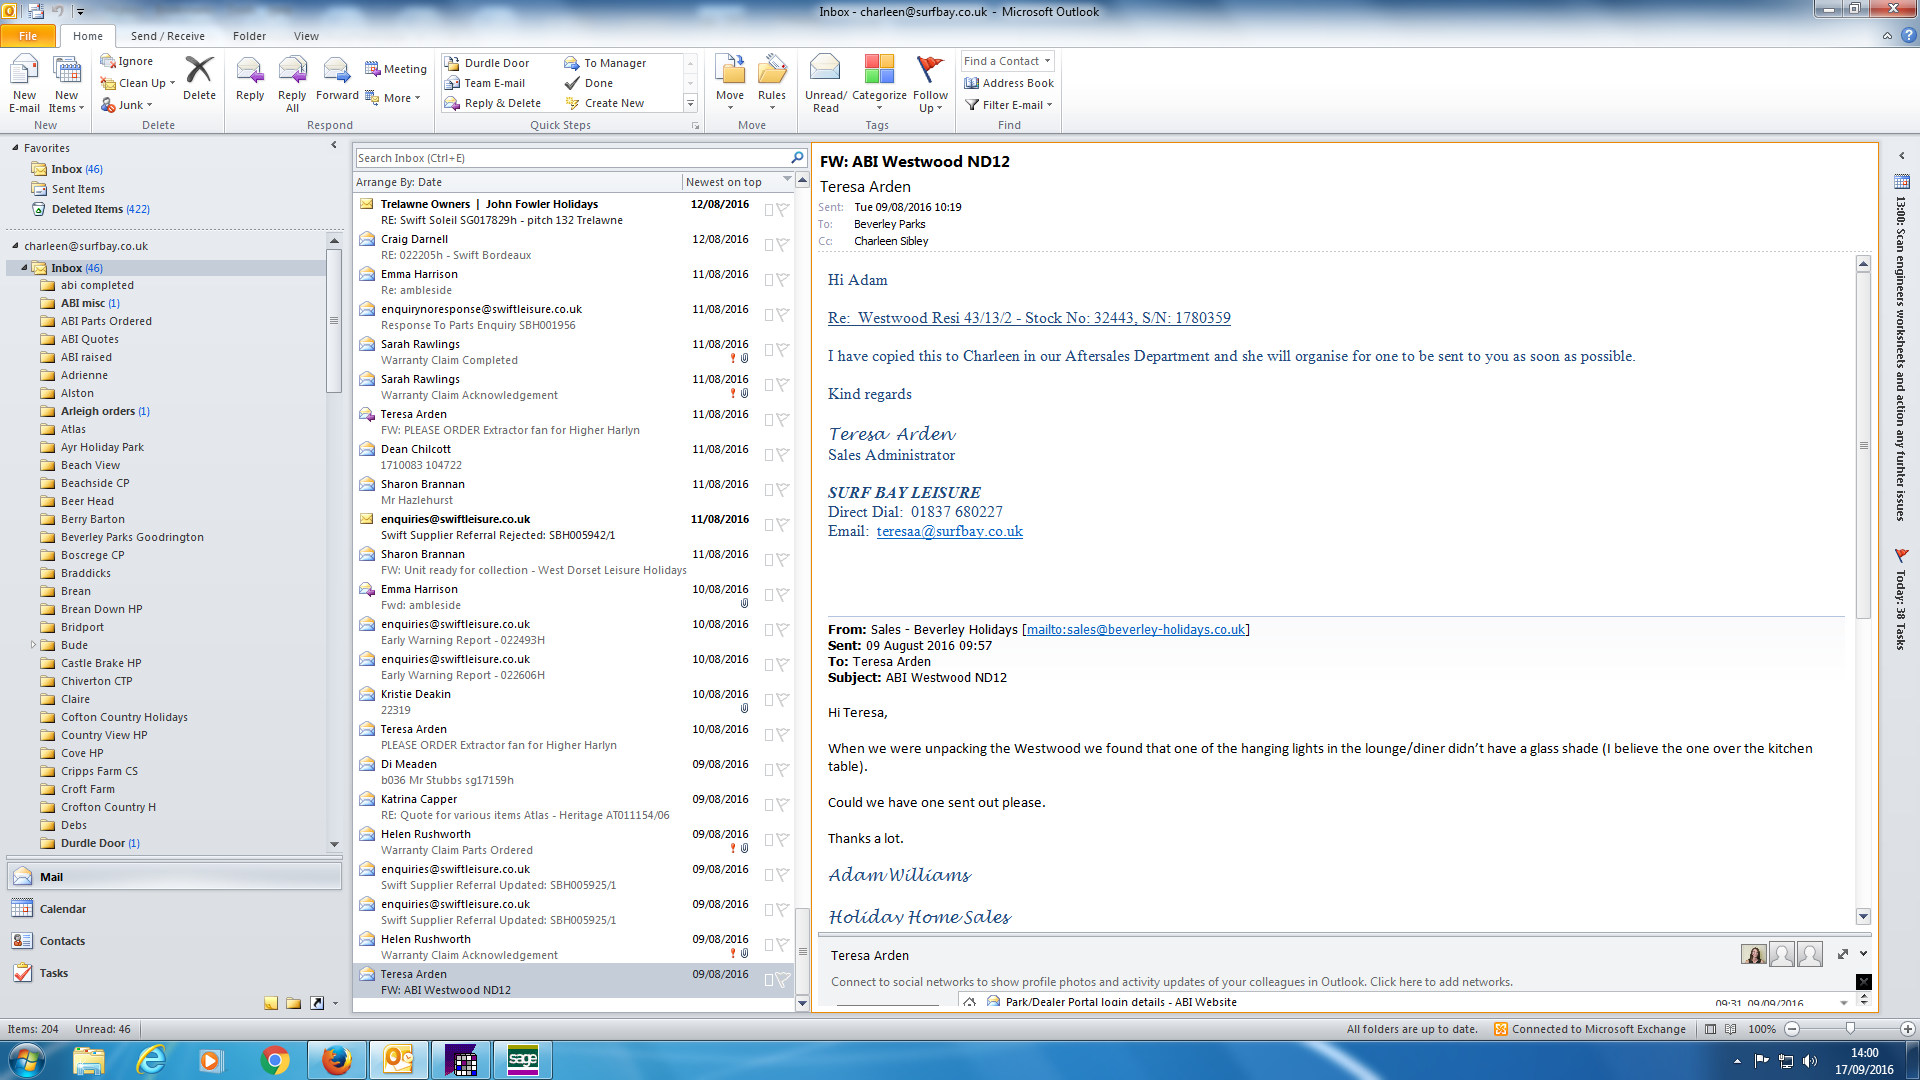Click the Reply All icon
The image size is (1920, 1080).
[x=292, y=72]
